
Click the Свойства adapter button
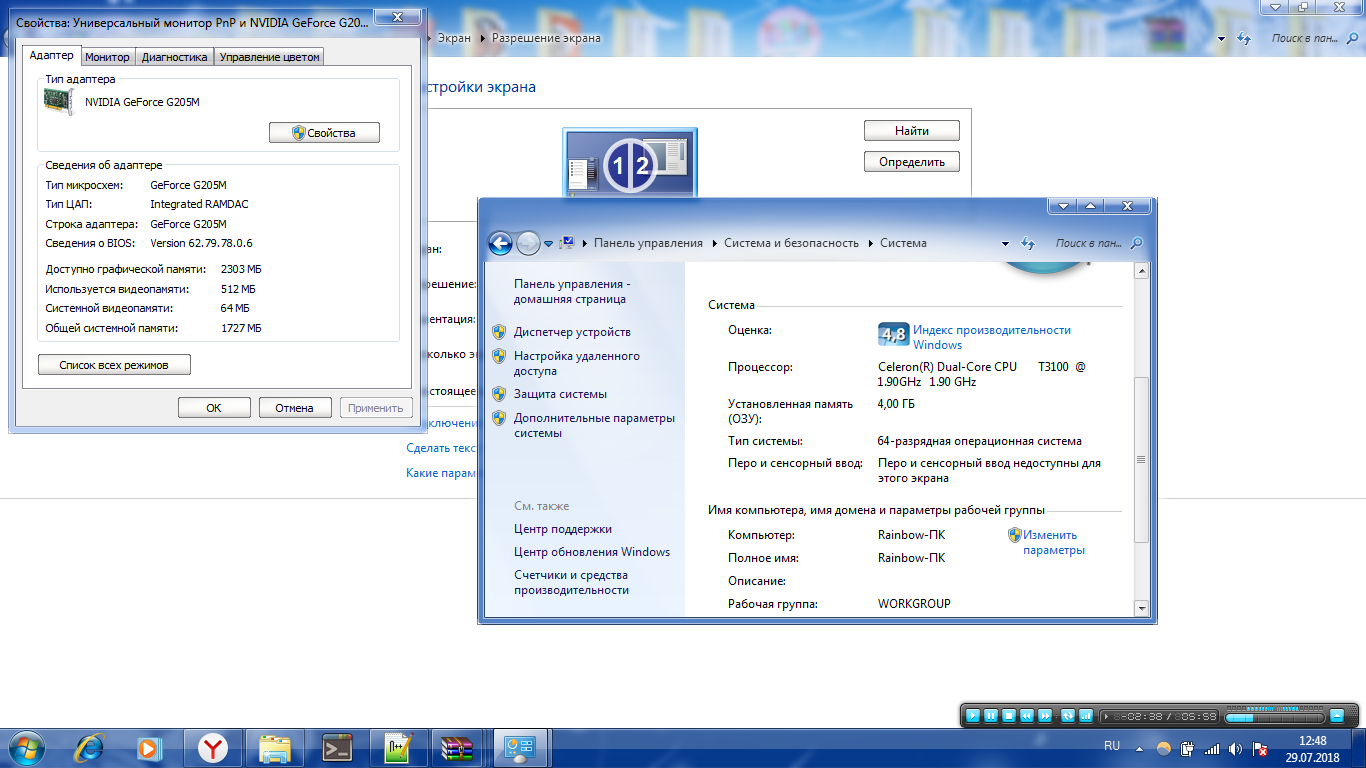click(x=325, y=133)
